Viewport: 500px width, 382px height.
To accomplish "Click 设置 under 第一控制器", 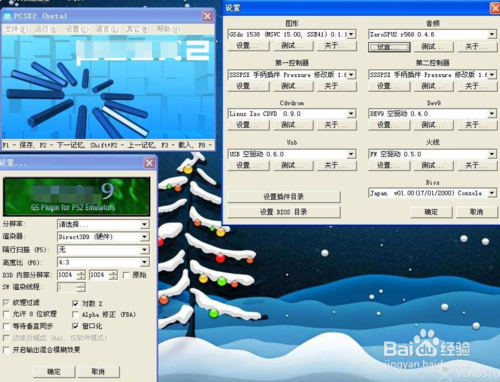I will 248,86.
